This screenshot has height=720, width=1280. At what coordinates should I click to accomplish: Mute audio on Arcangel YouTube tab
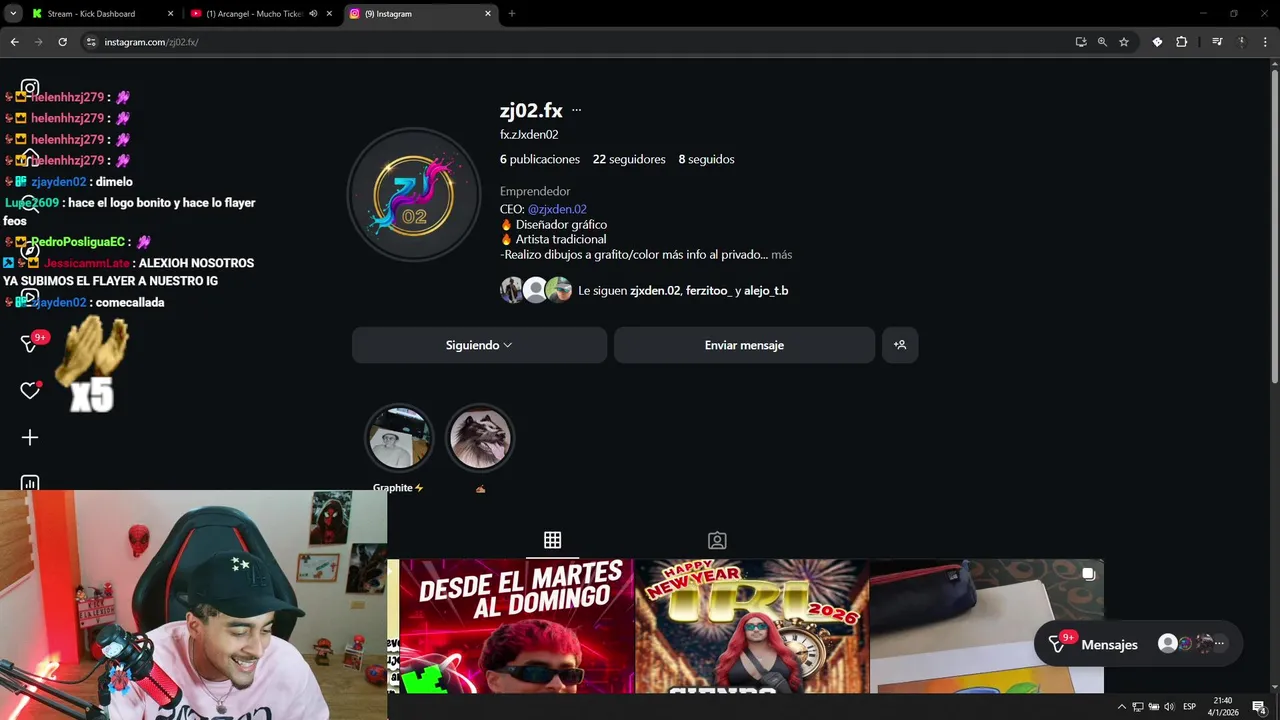[313, 14]
